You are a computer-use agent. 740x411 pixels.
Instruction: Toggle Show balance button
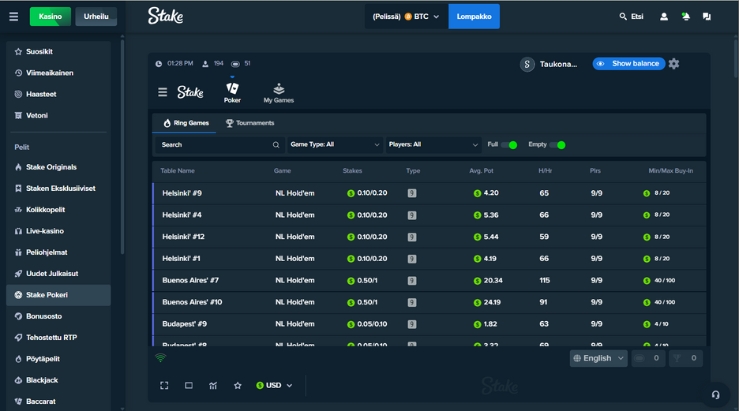tap(629, 64)
